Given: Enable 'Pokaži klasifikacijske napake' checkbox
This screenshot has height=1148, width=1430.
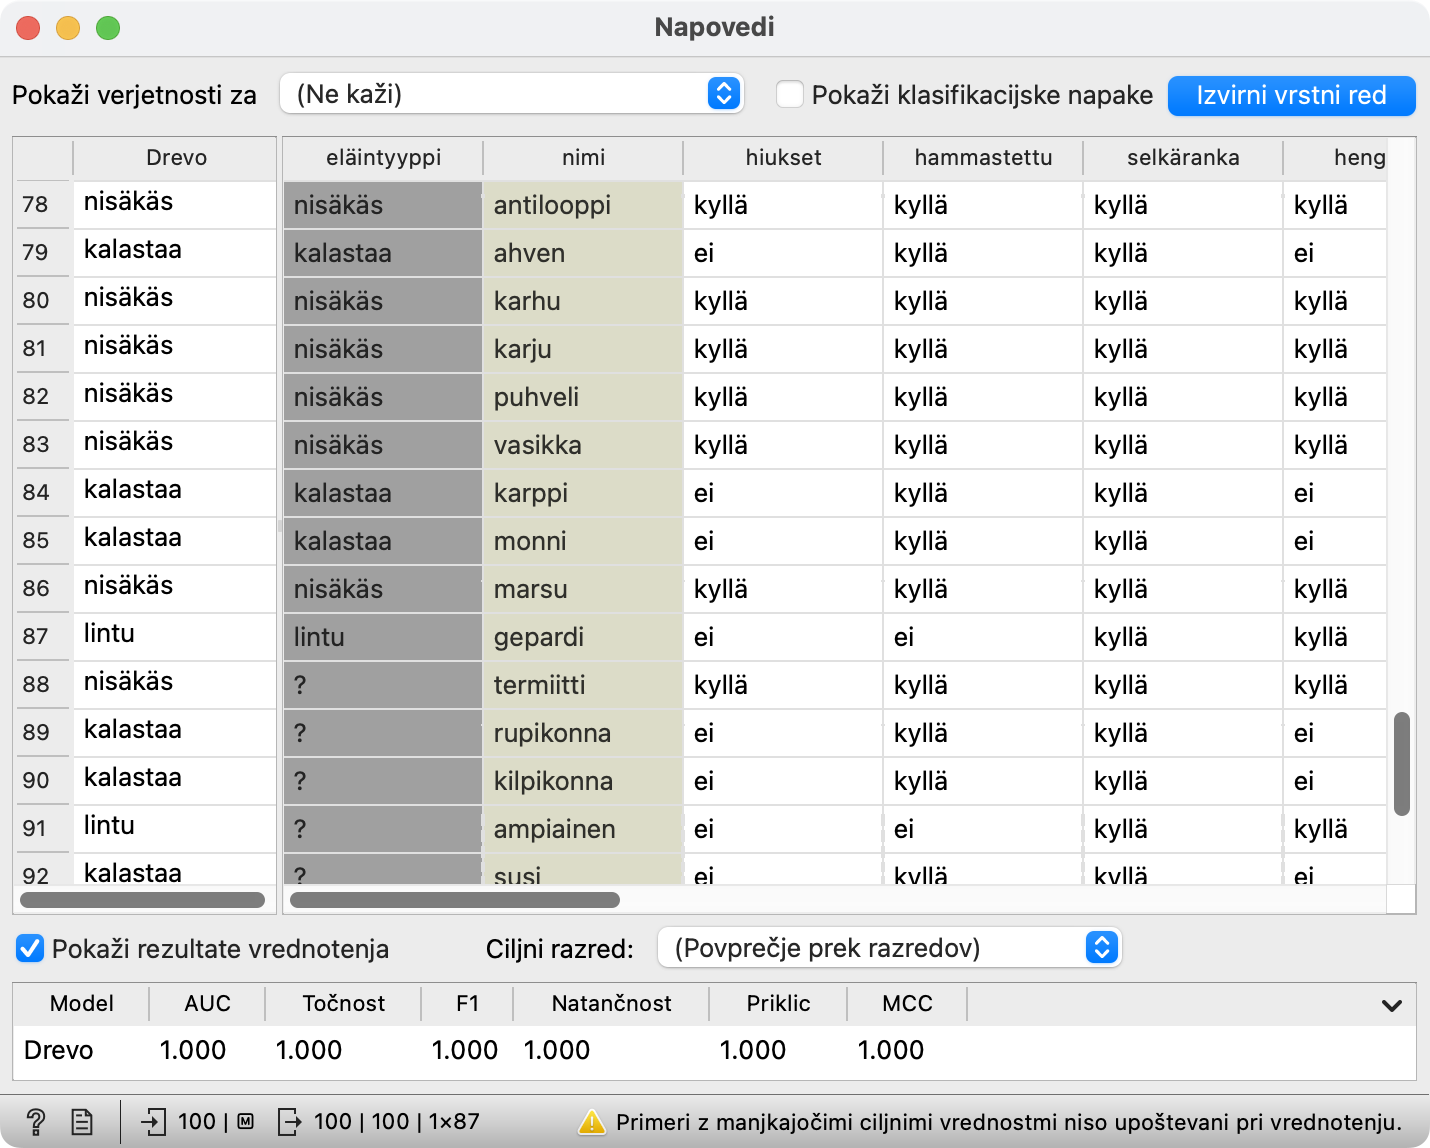Looking at the screenshot, I should (790, 95).
